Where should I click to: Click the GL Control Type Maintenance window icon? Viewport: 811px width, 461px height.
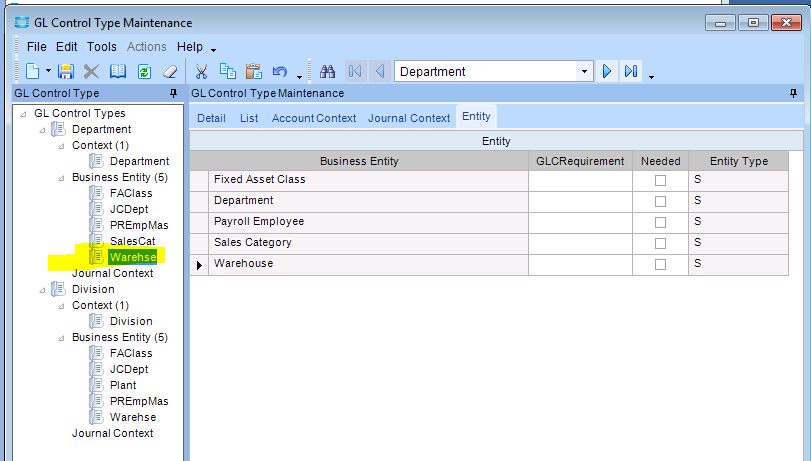tap(22, 22)
